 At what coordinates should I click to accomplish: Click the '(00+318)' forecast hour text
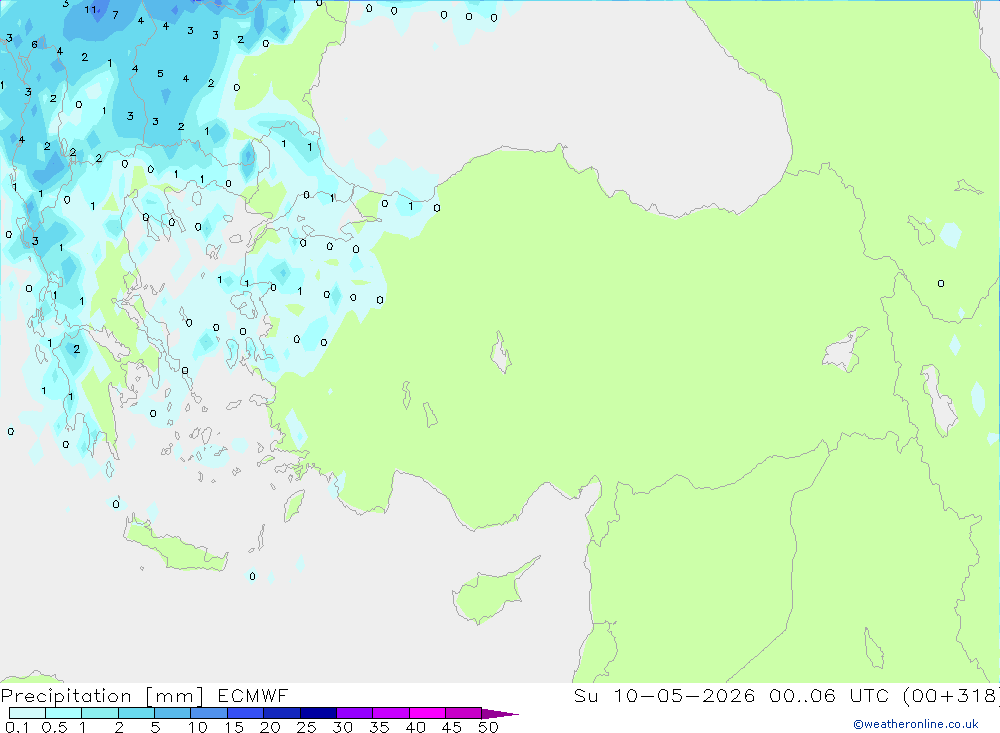pos(951,696)
